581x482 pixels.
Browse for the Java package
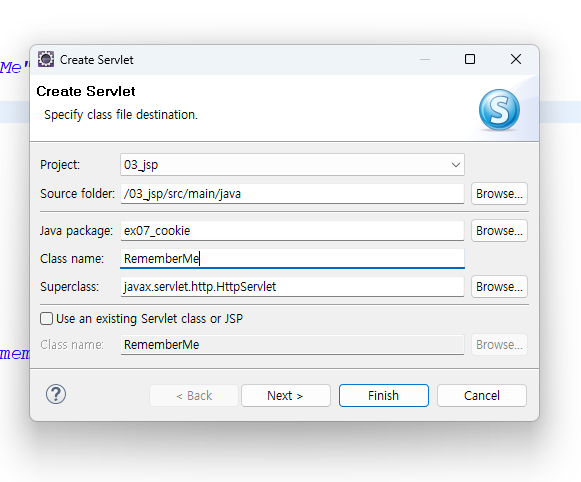499,231
